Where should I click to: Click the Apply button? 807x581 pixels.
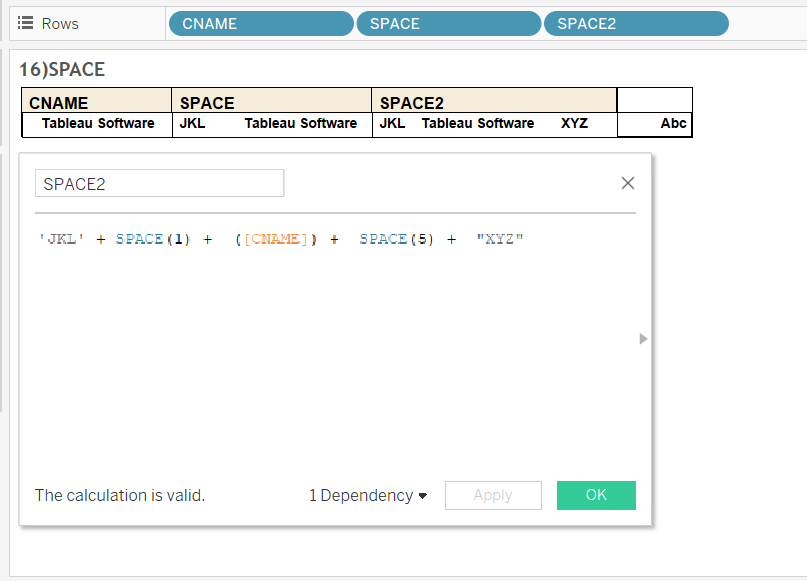pyautogui.click(x=493, y=496)
